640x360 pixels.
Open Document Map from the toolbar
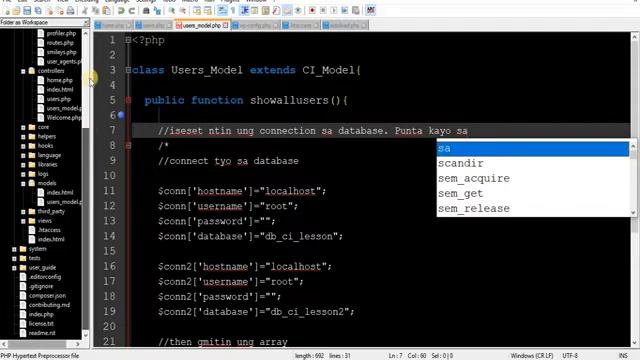point(265,11)
